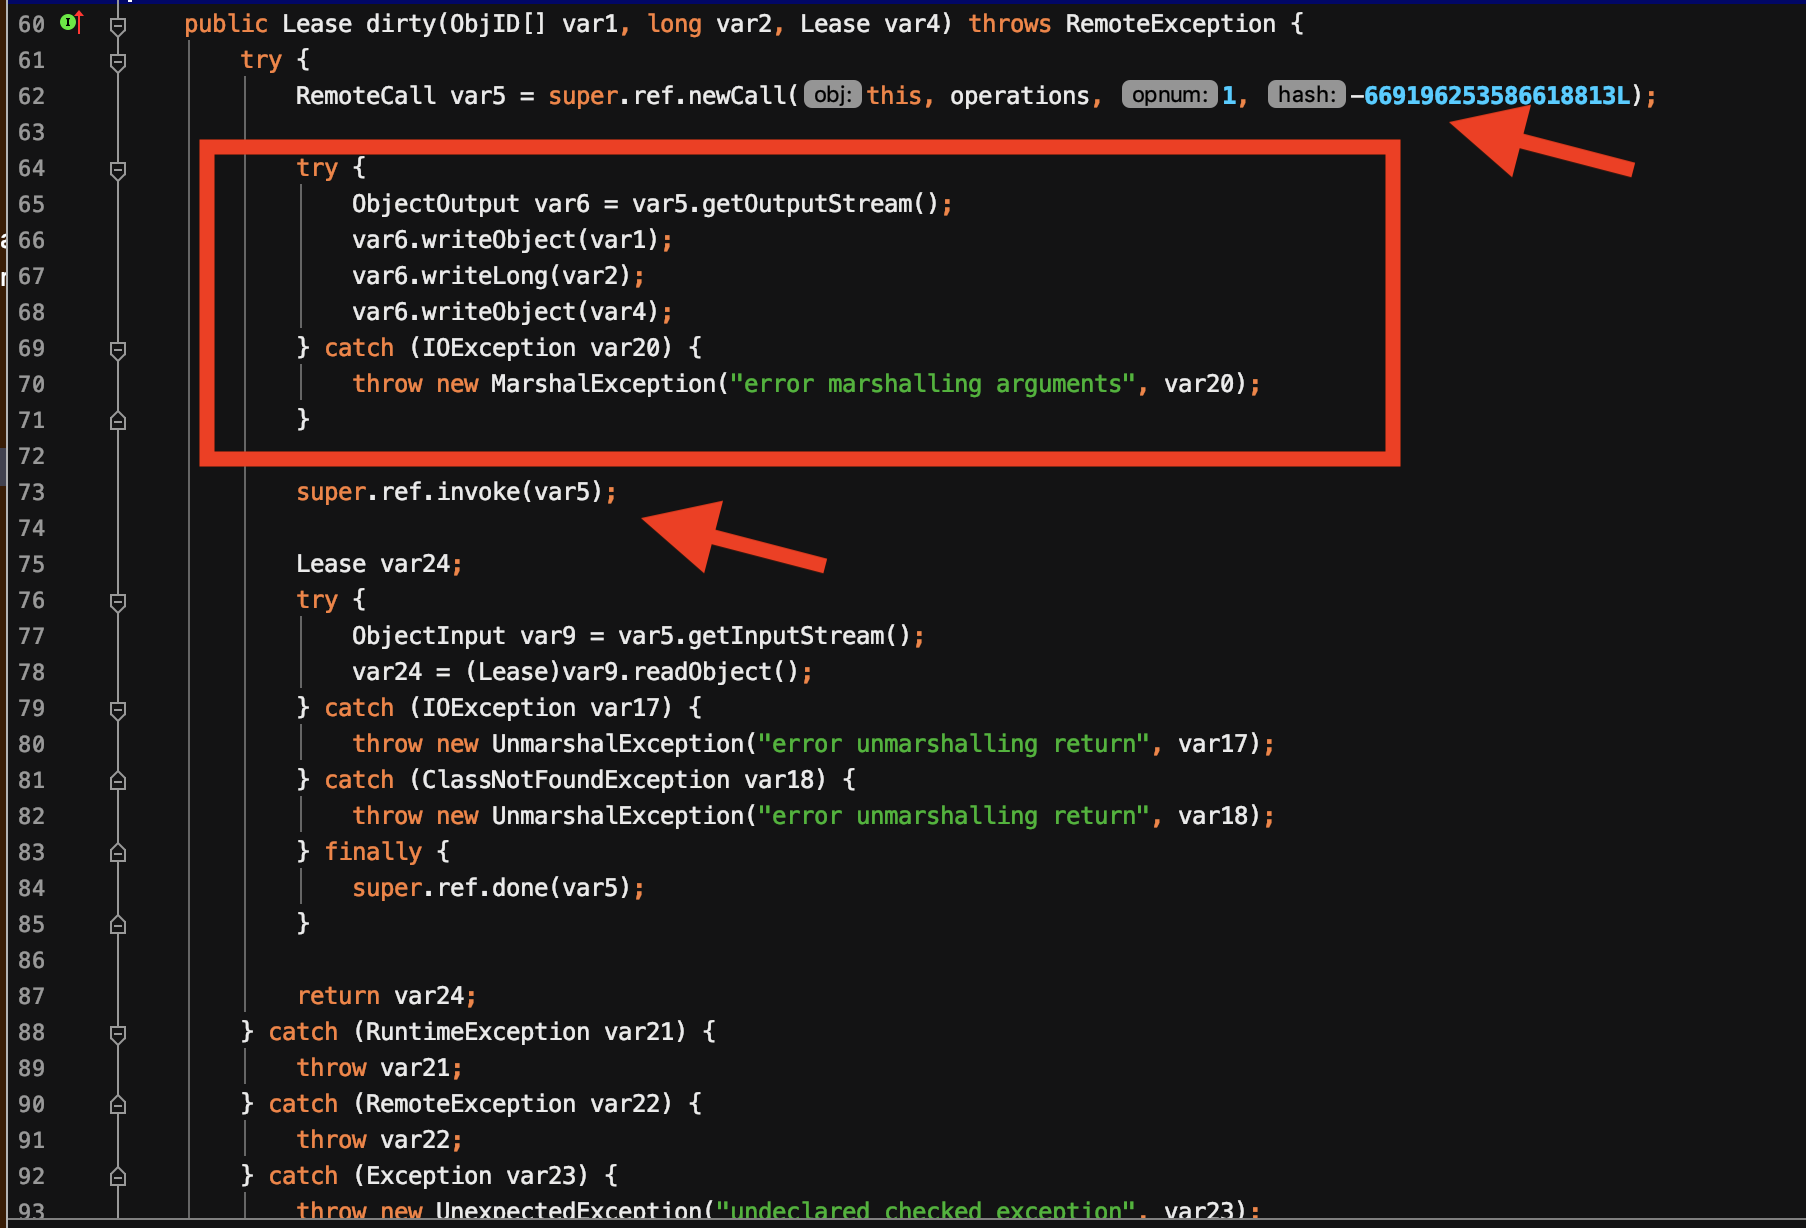Click the hash value -669196253586618813L
Image resolution: width=1806 pixels, height=1228 pixels.
tap(1496, 96)
